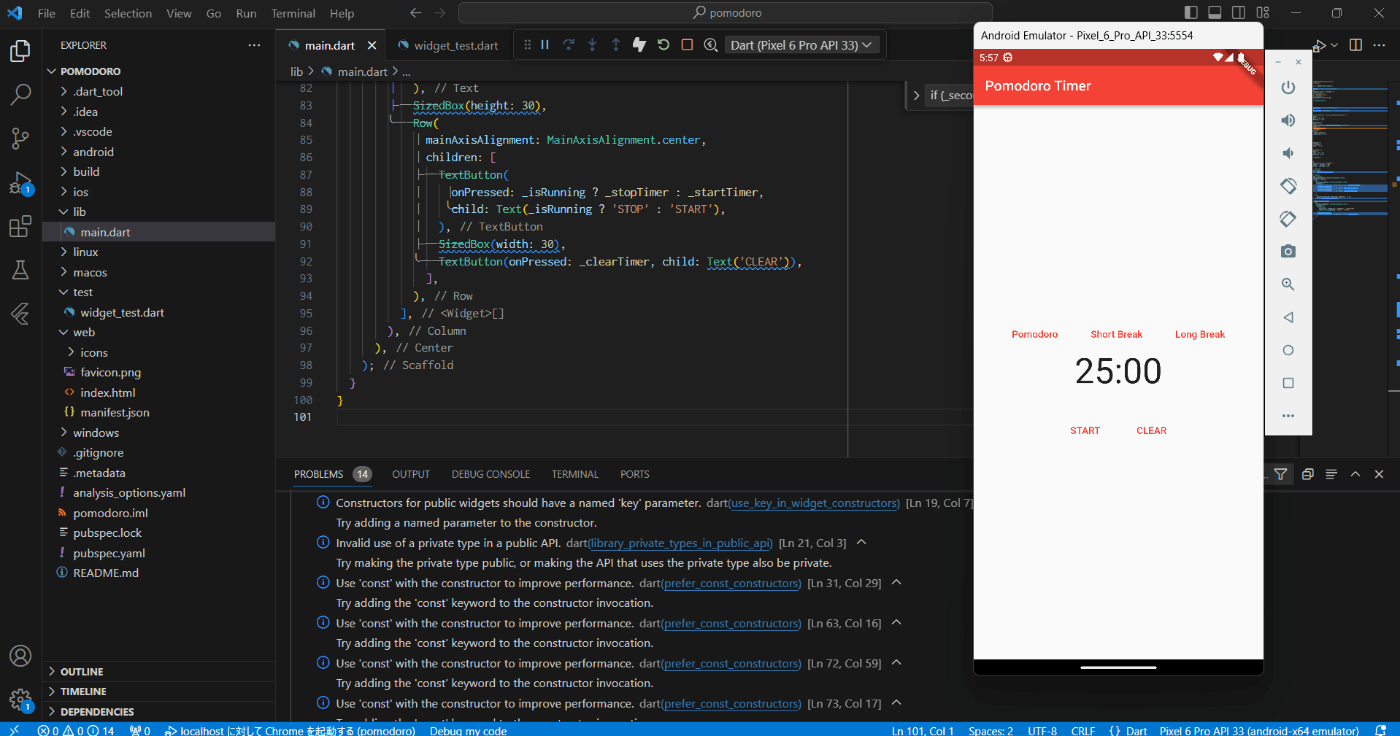Viewport: 1400px width, 736px height.
Task: Open editor More Actions ellipsis
Action: tap(1380, 45)
